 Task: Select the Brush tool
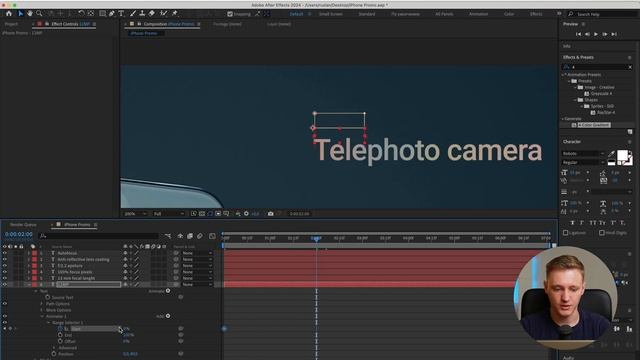[133, 13]
